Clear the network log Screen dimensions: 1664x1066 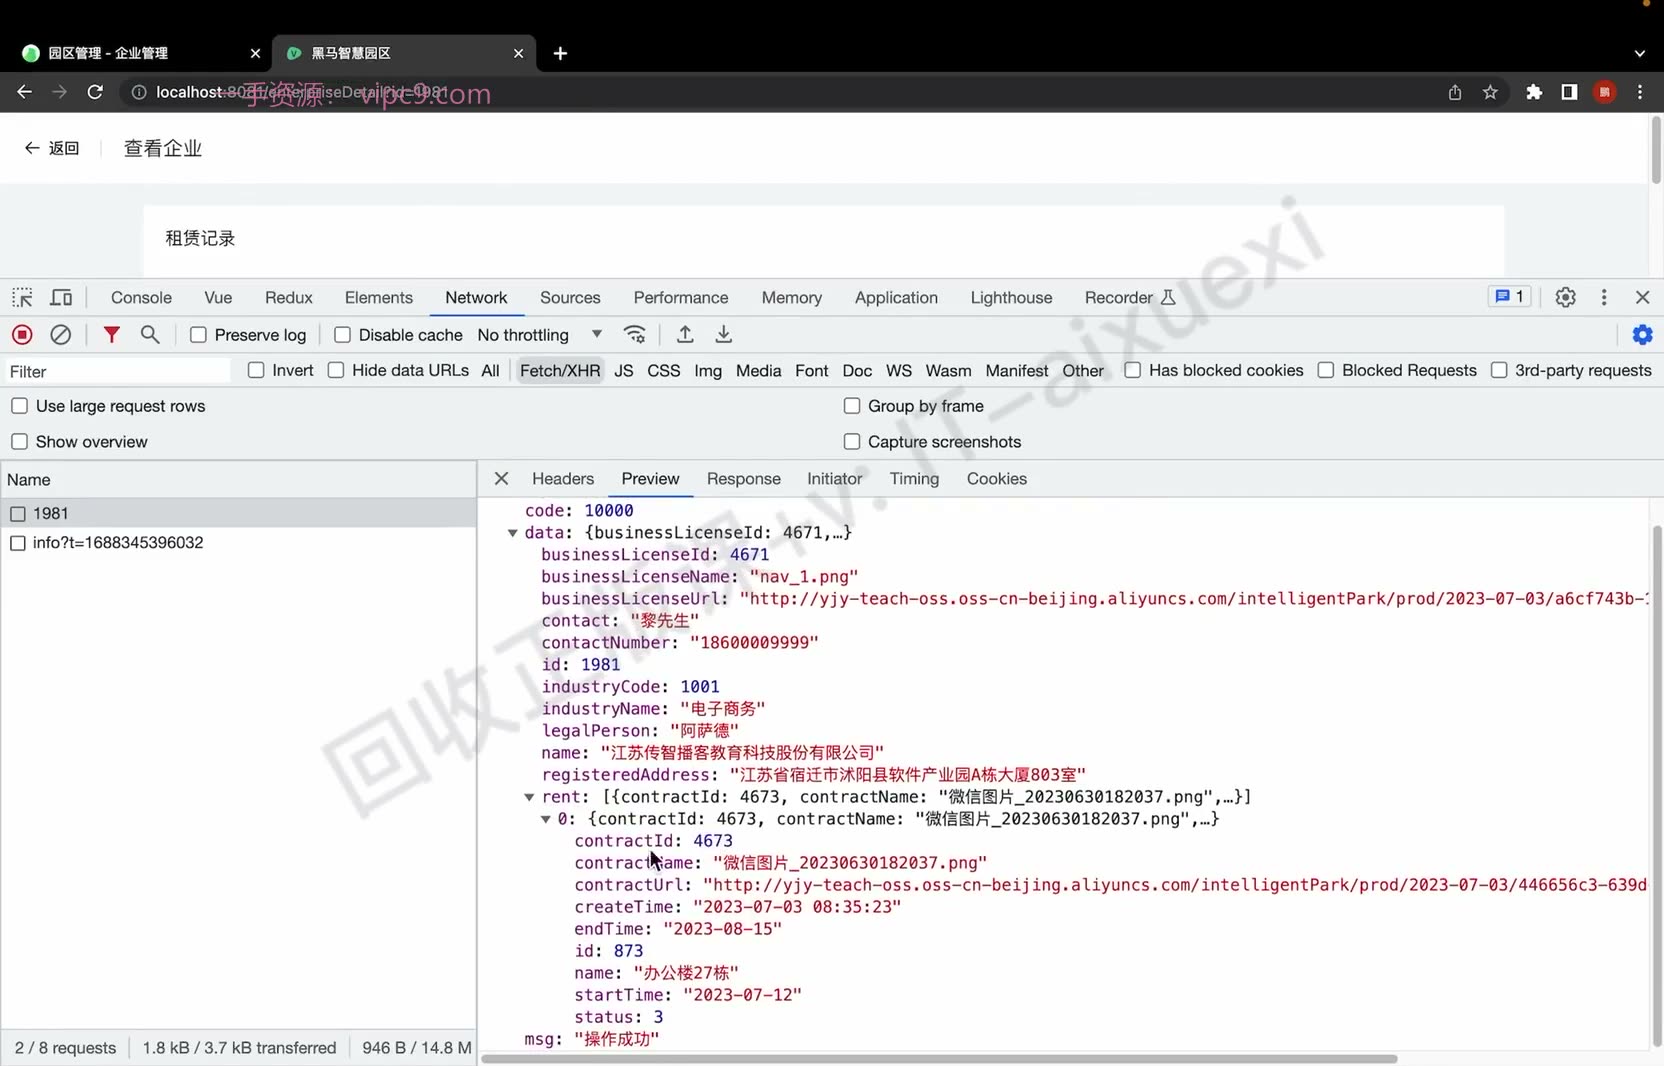pyautogui.click(x=61, y=335)
